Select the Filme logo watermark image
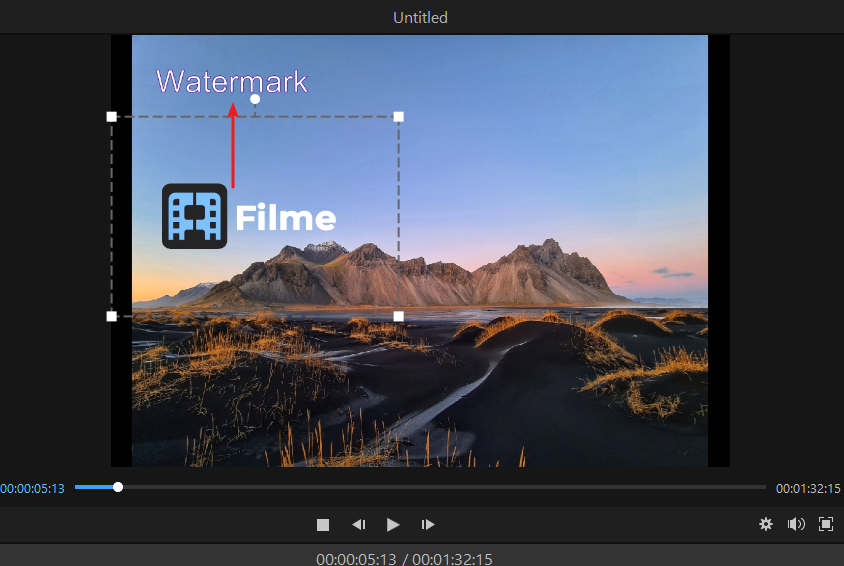Image resolution: width=844 pixels, height=566 pixels. [249, 216]
